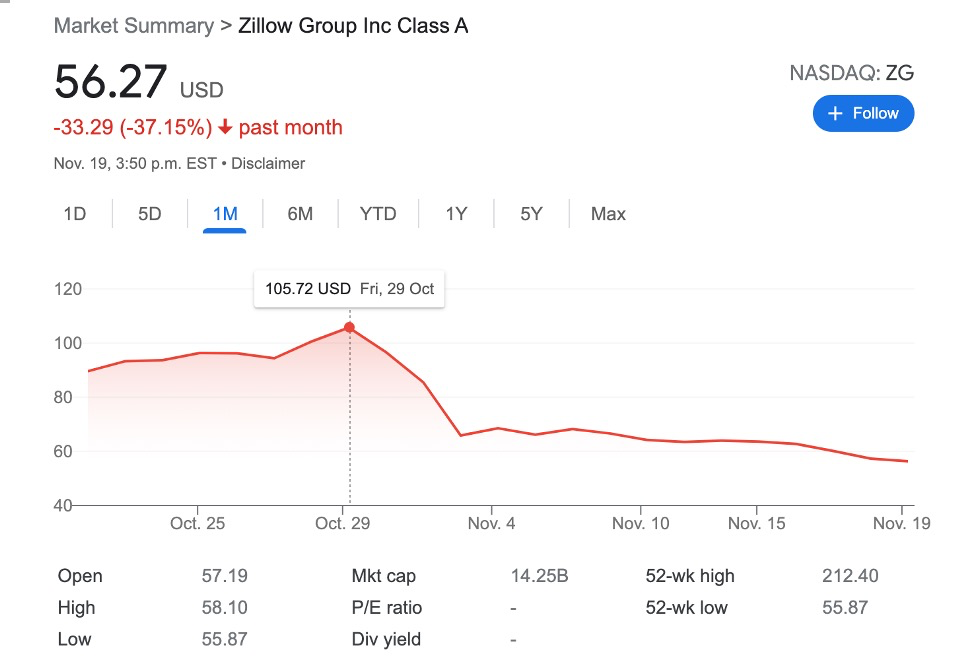Open the Max time range chart
The image size is (968, 664).
point(608,214)
